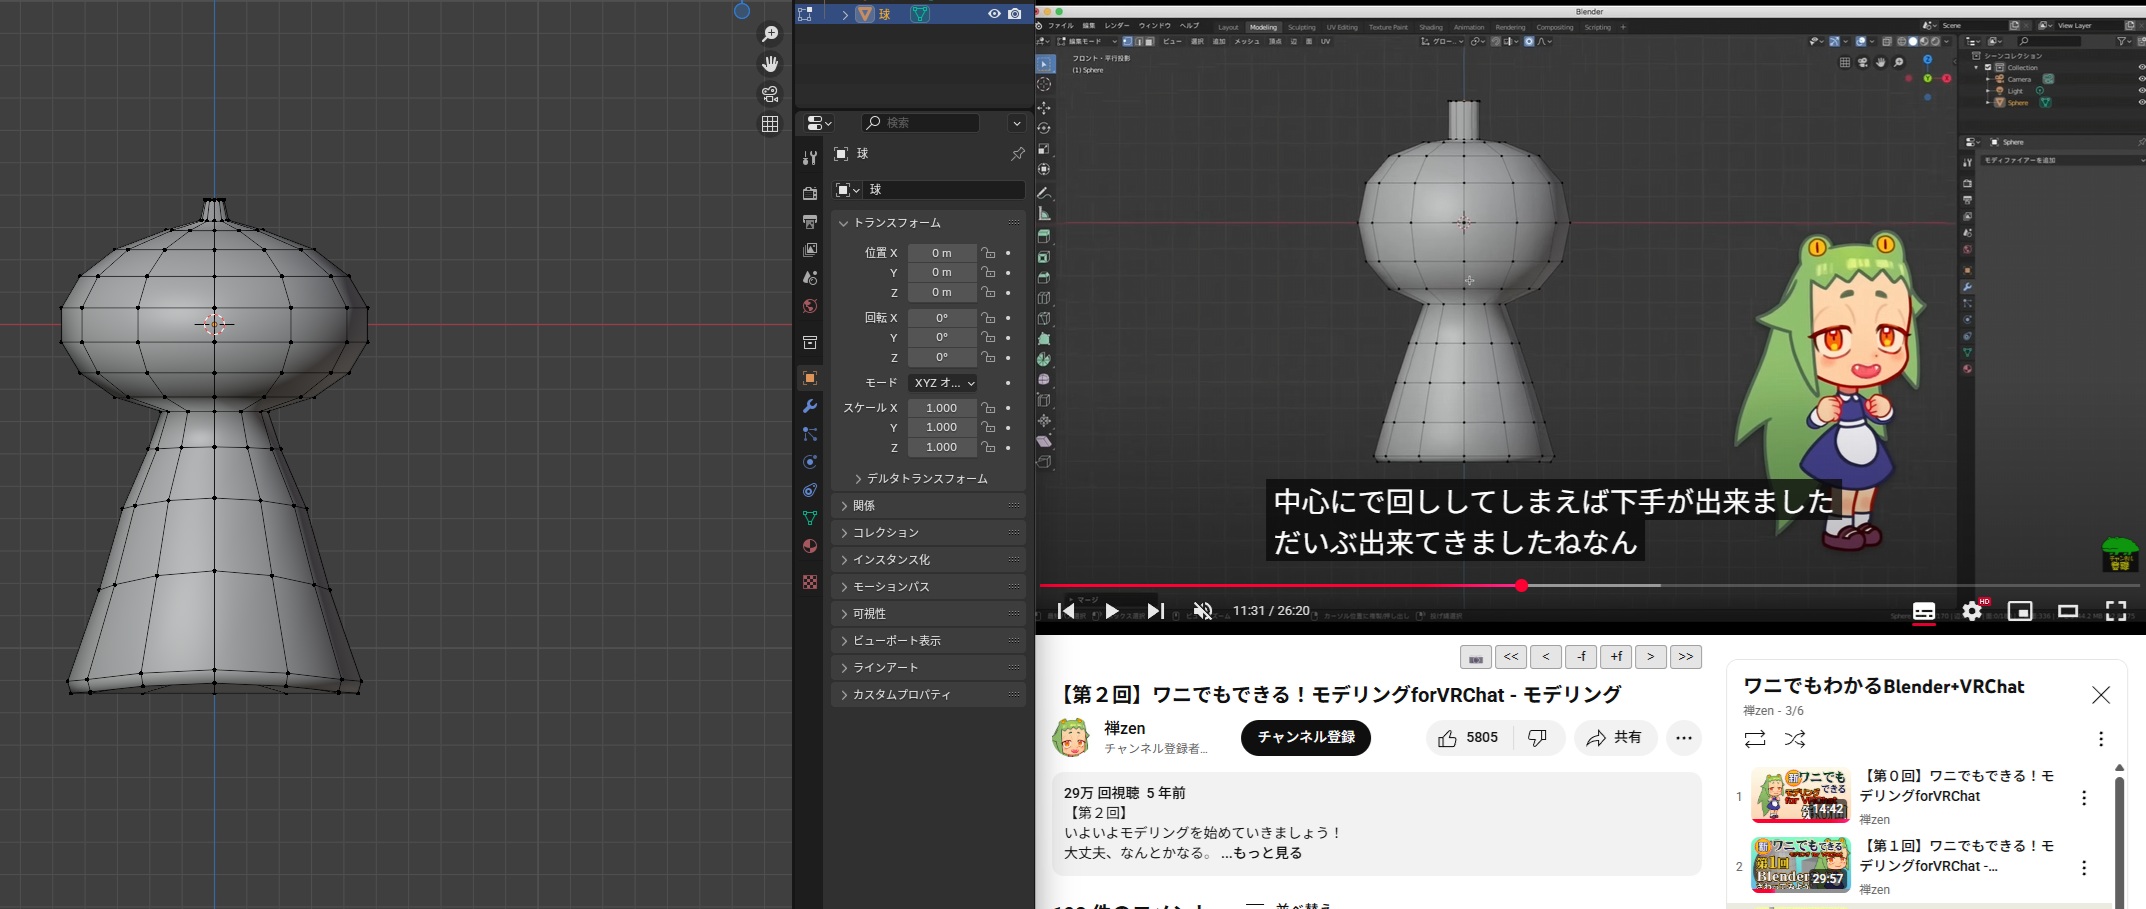The height and width of the screenshot is (909, 2146).
Task: Open the Material properties tab
Action: click(810, 546)
